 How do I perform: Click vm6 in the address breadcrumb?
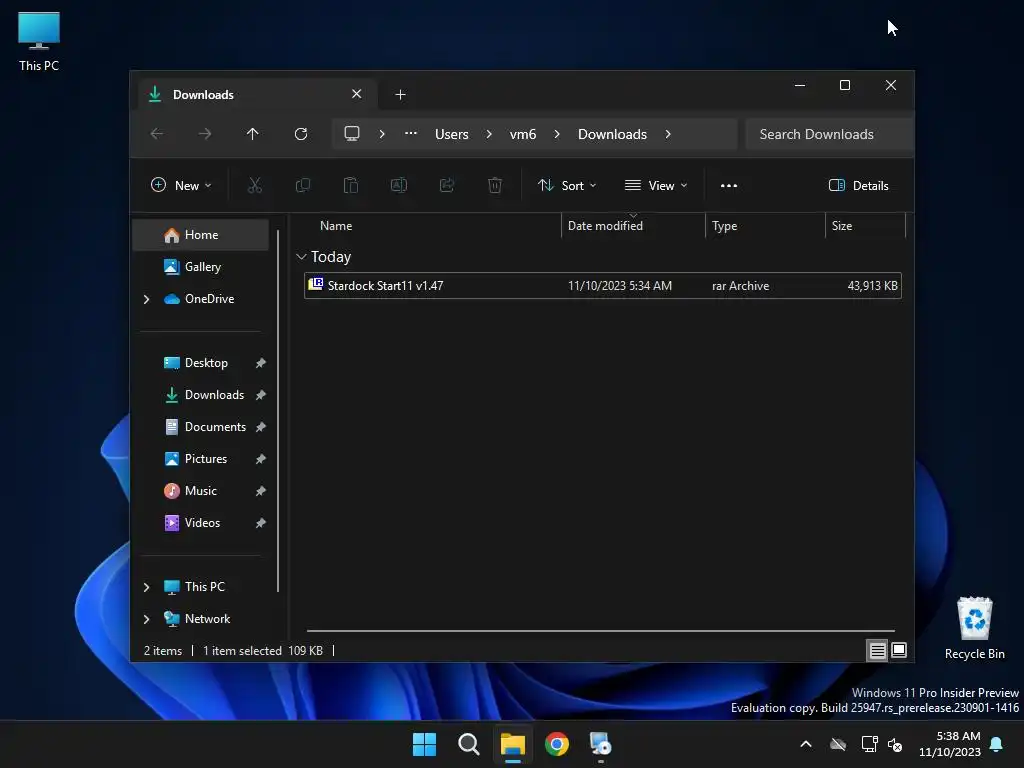point(523,134)
